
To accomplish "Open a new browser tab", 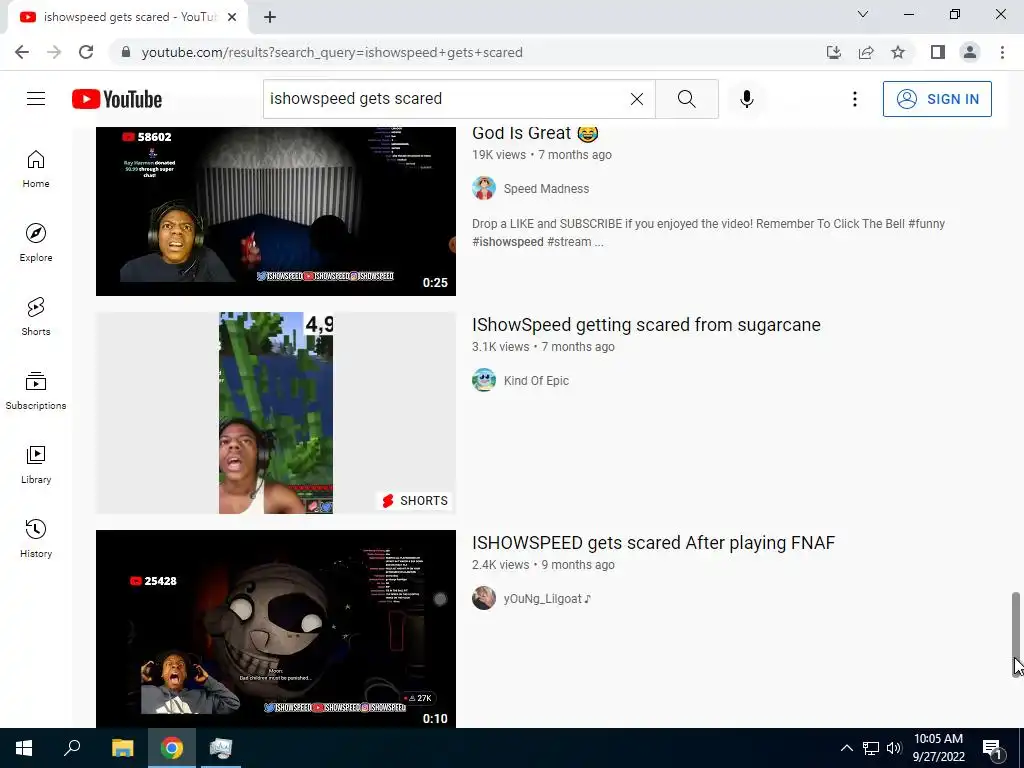I will [x=270, y=17].
